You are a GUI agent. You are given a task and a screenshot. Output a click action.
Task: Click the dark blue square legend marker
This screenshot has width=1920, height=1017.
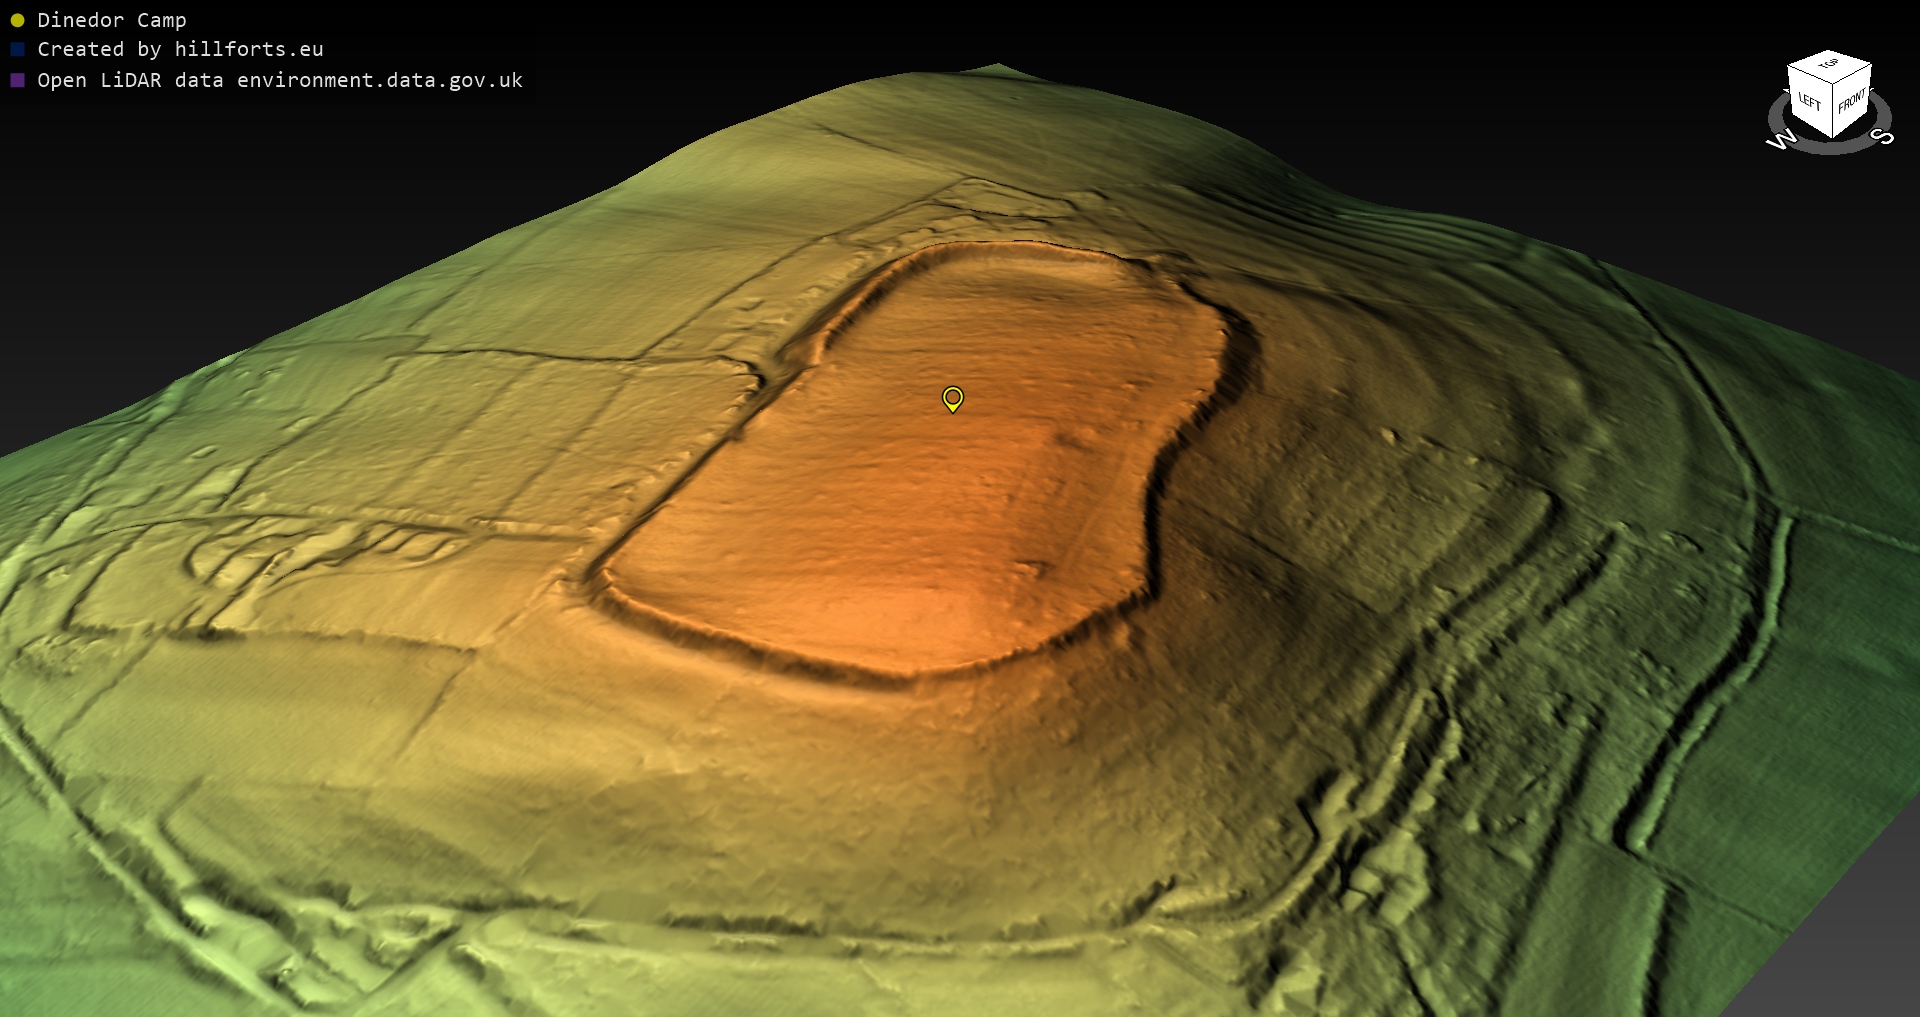click(x=17, y=49)
